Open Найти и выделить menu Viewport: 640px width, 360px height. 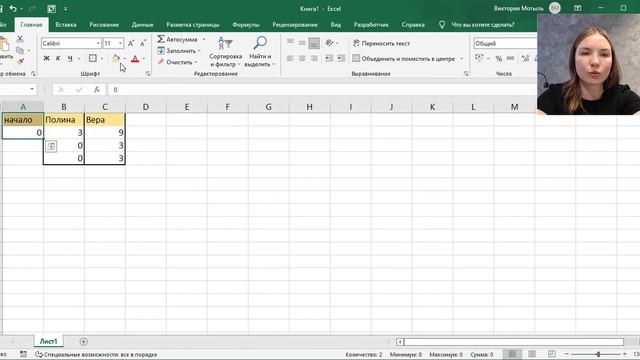260,51
